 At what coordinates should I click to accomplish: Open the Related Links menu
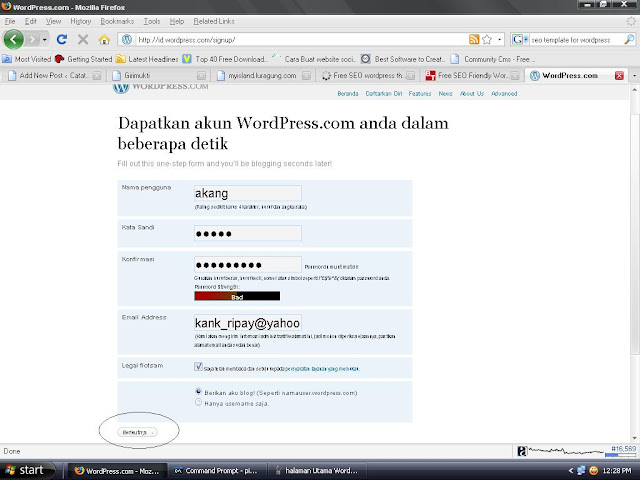pos(214,21)
